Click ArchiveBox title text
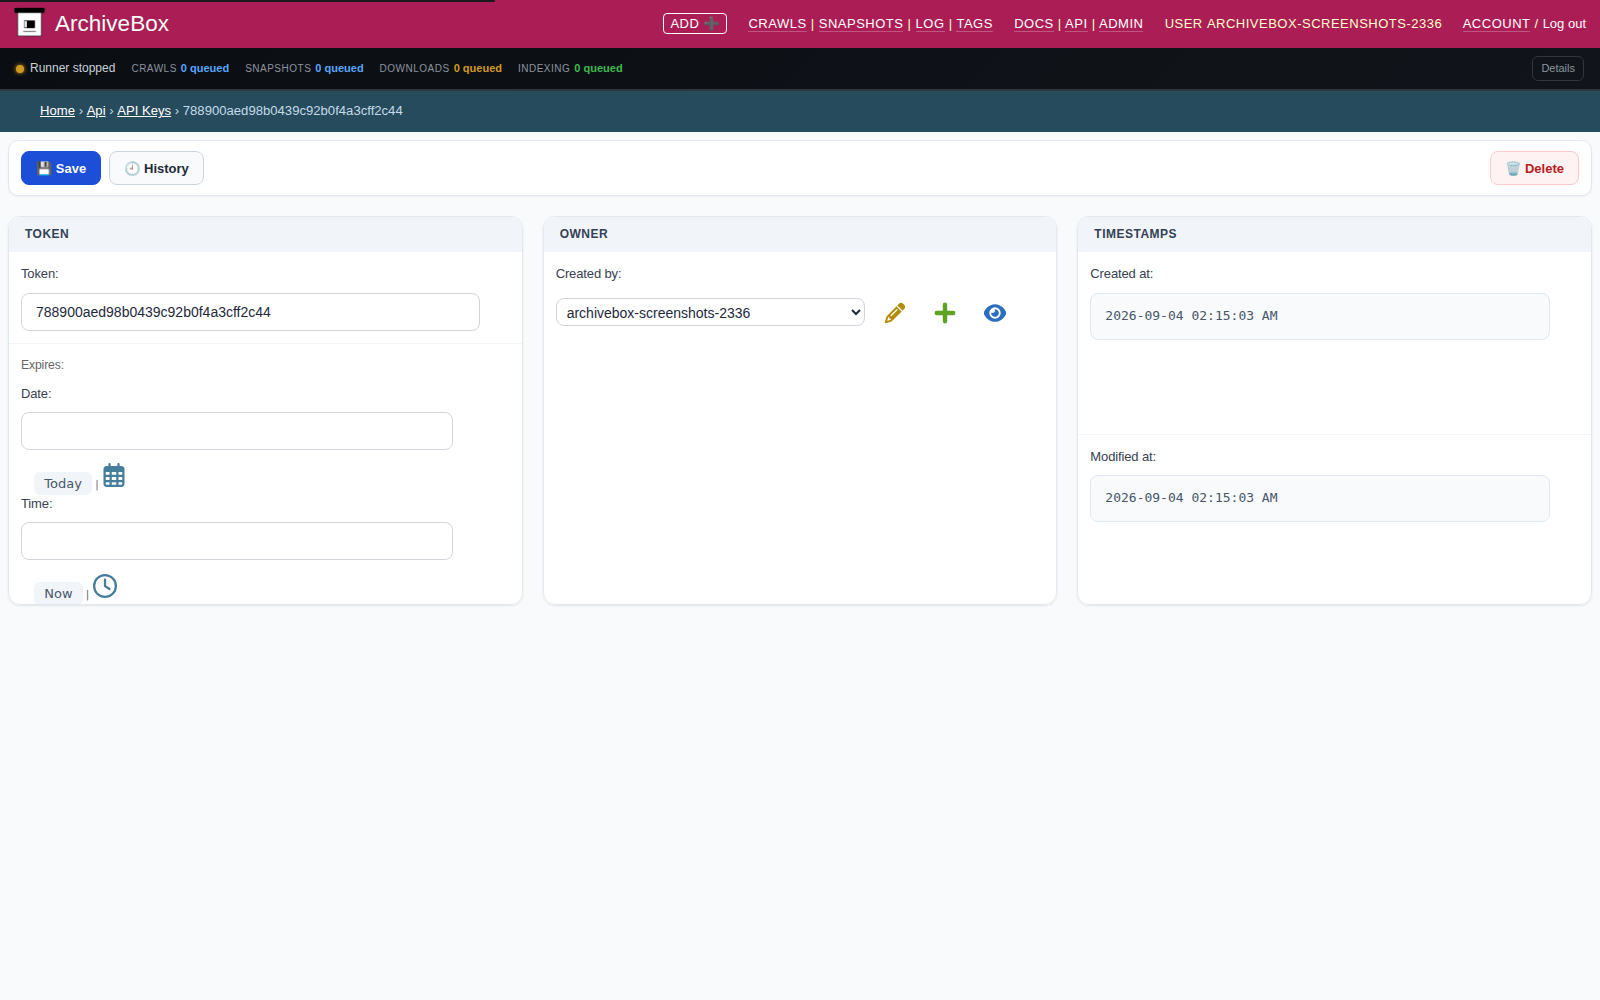The height and width of the screenshot is (1000, 1600). 112,23
